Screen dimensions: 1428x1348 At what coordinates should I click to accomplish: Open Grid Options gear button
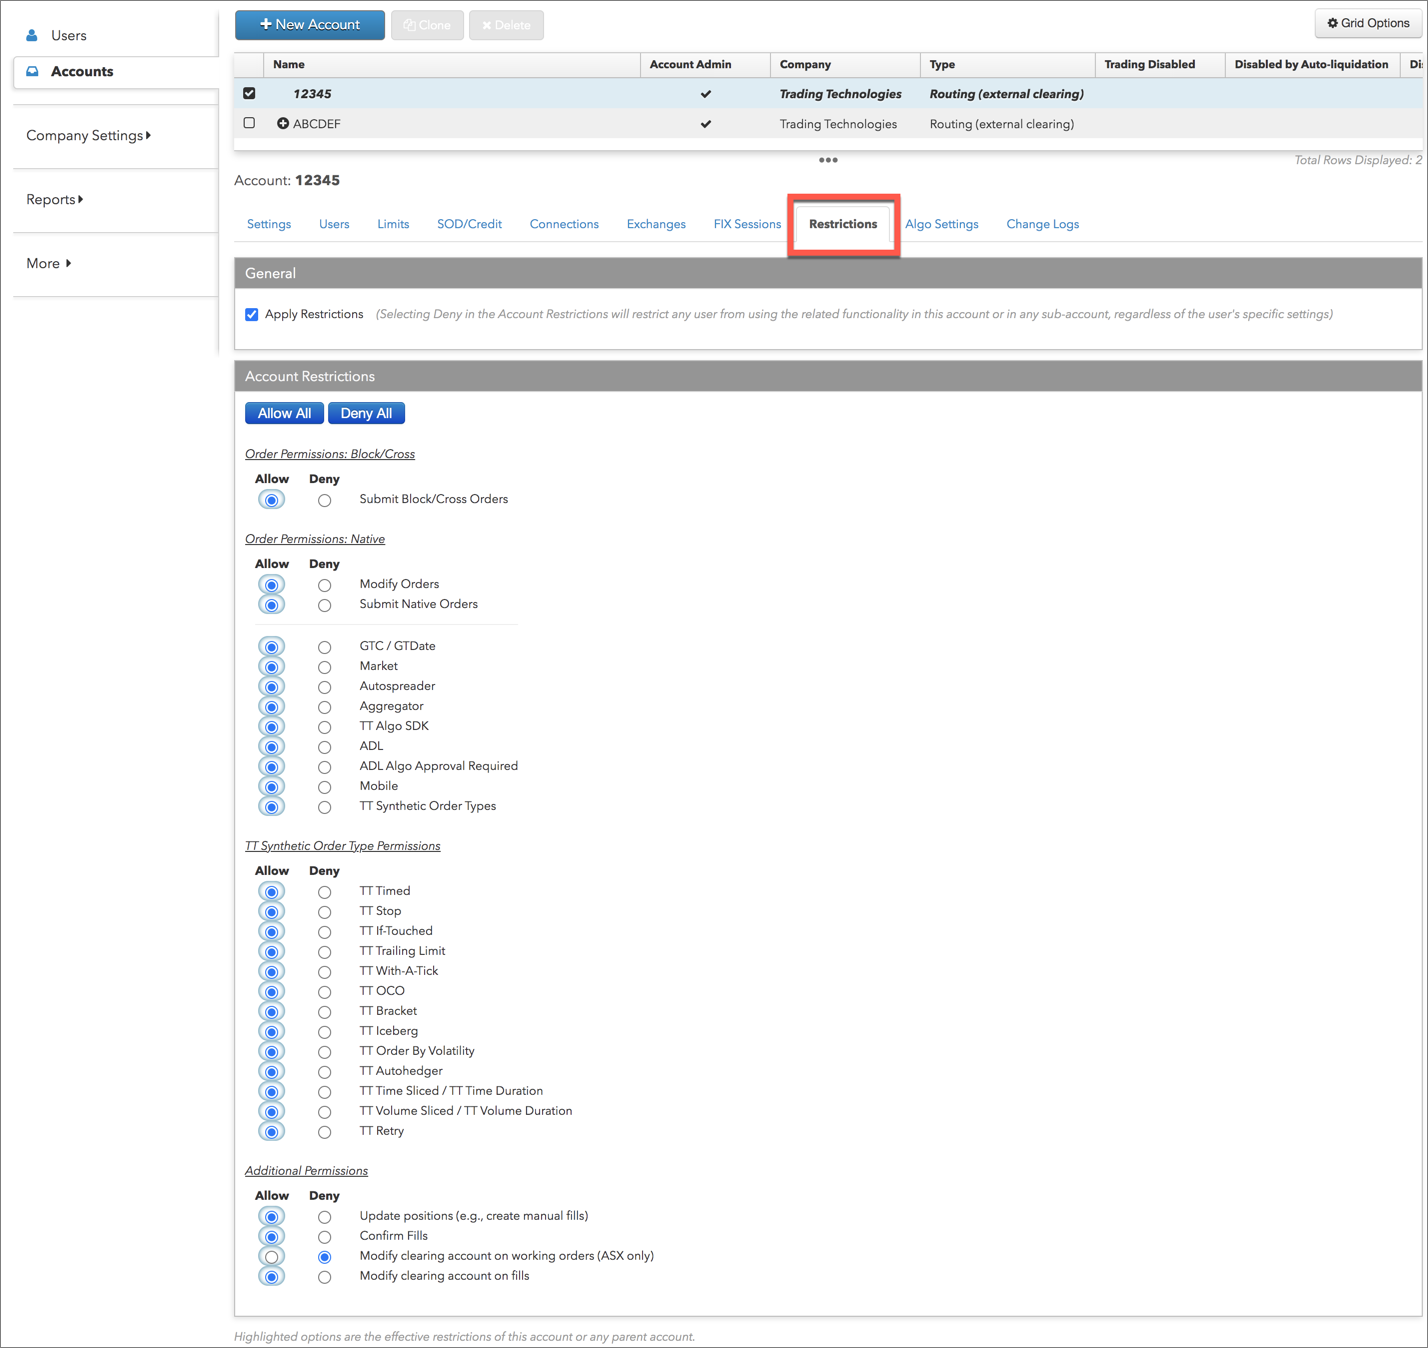[1367, 23]
